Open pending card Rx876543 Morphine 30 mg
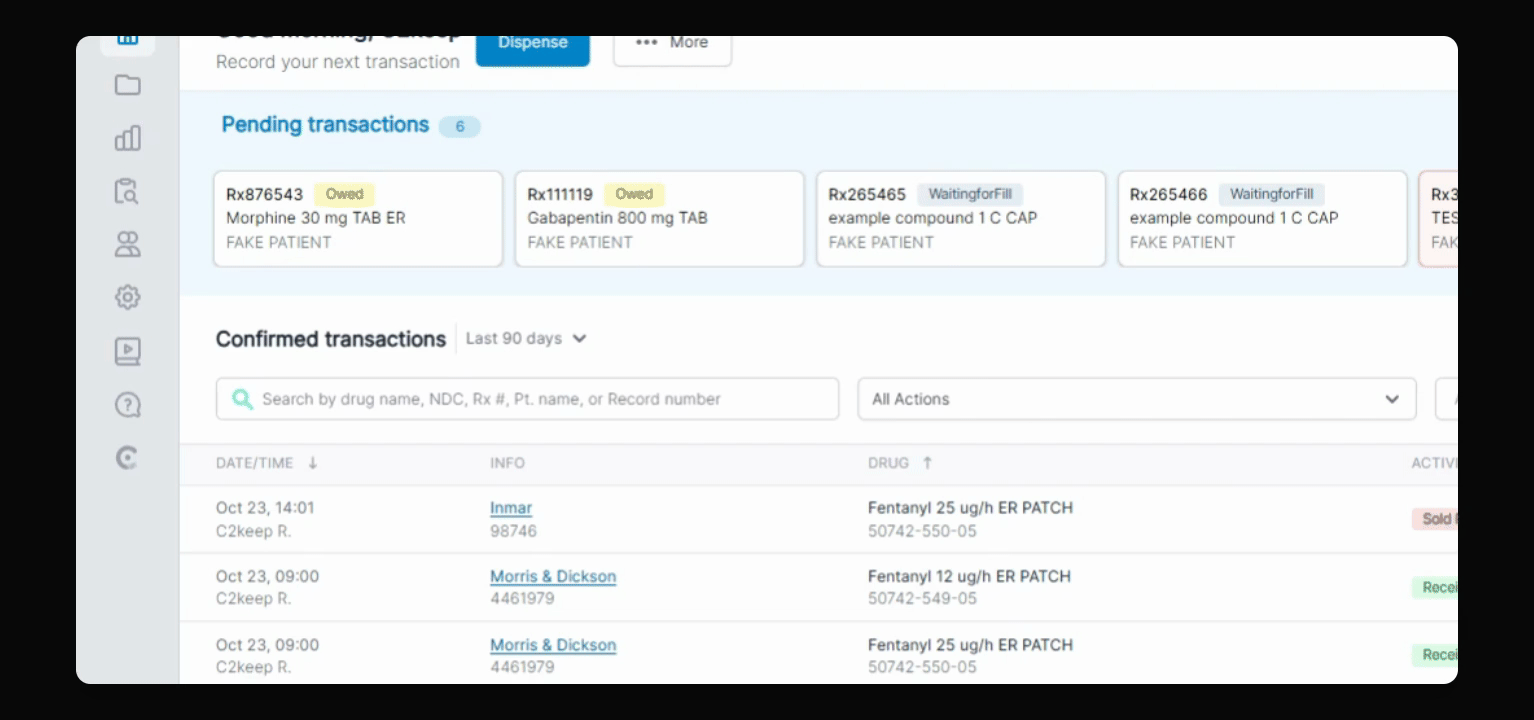The height and width of the screenshot is (720, 1534). [358, 219]
